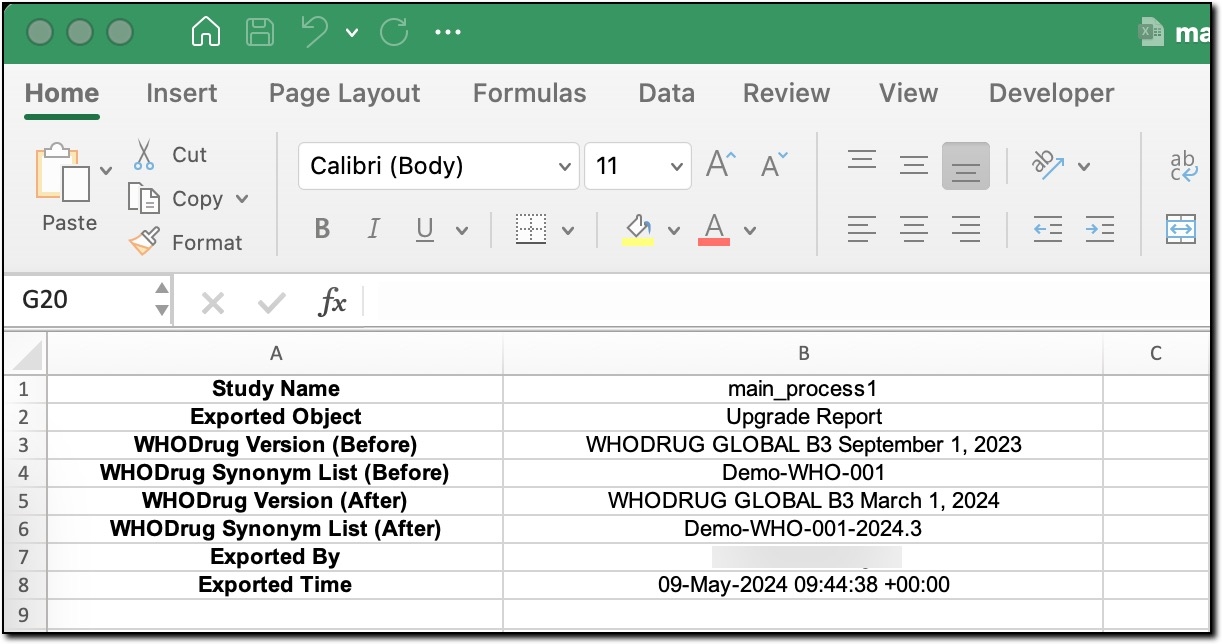This screenshot has width=1222, height=644.
Task: Switch to the Developer tab
Action: point(1051,93)
